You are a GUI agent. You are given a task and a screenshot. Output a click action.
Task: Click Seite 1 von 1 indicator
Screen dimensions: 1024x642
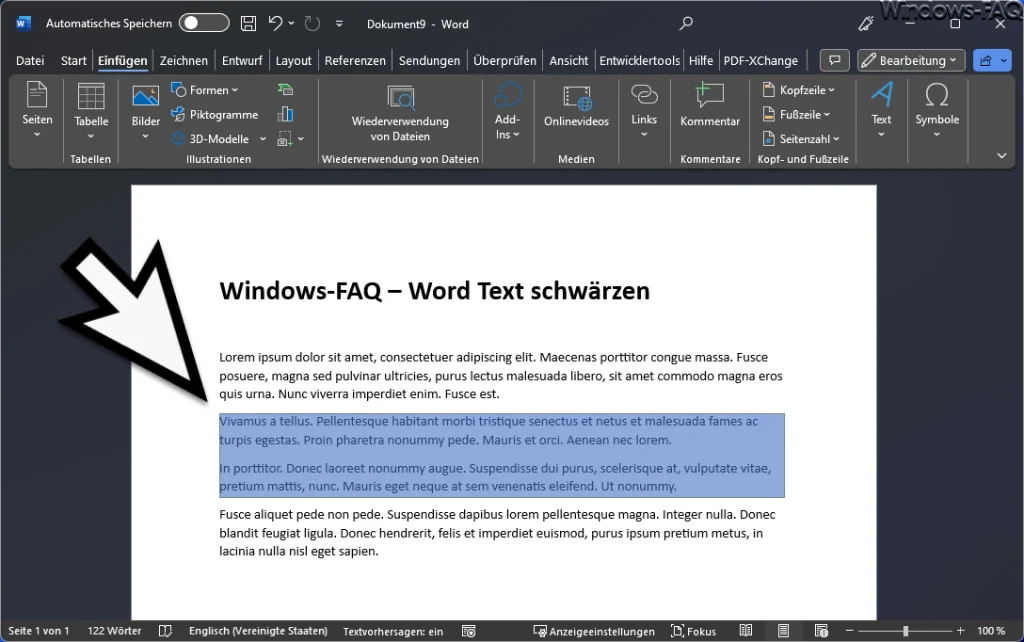[x=39, y=631]
